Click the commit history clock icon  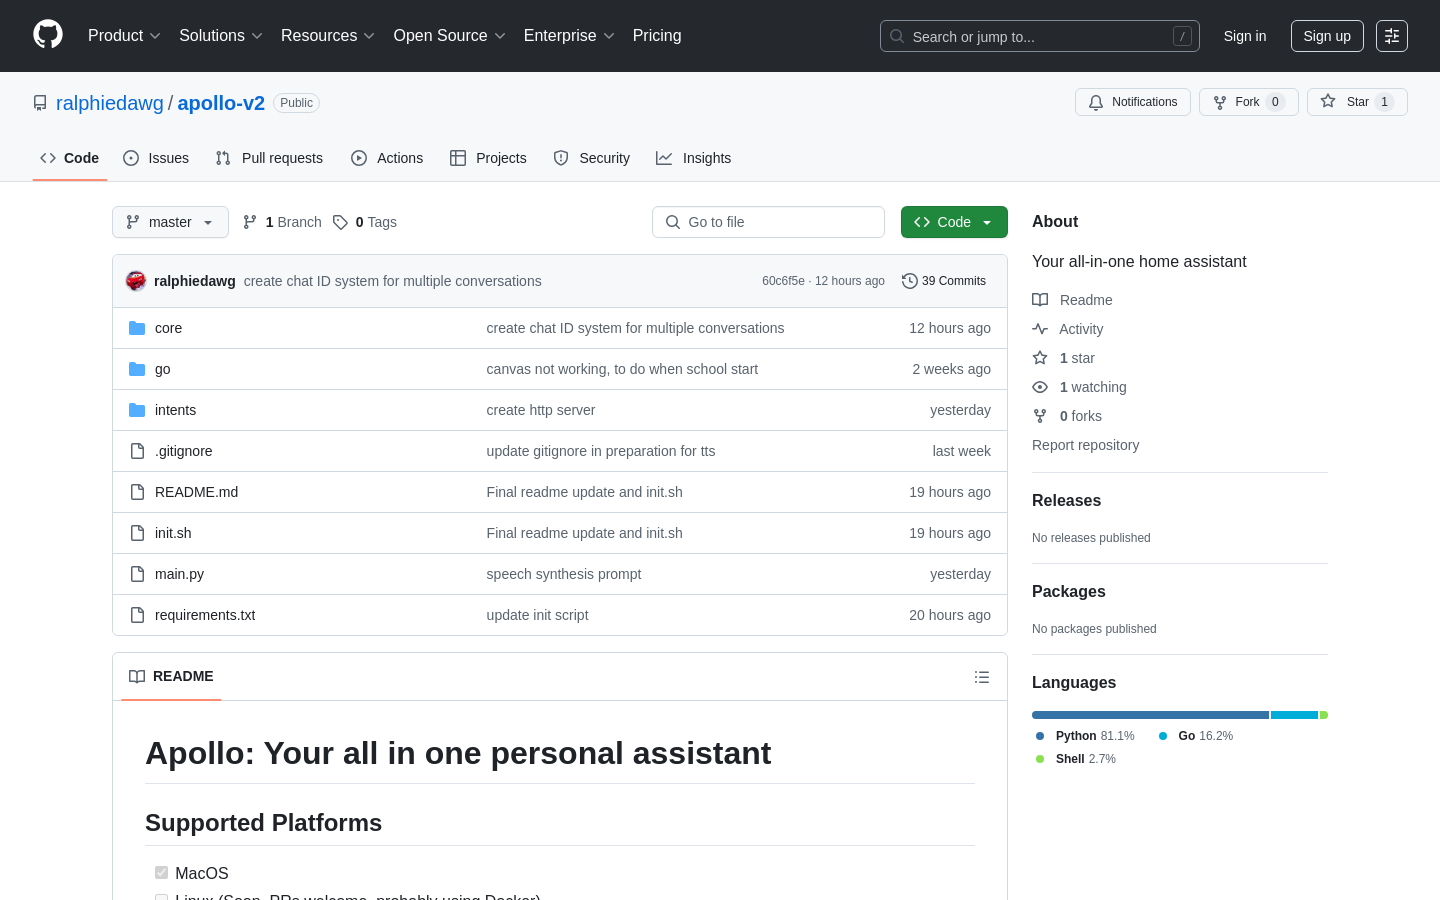(x=909, y=281)
